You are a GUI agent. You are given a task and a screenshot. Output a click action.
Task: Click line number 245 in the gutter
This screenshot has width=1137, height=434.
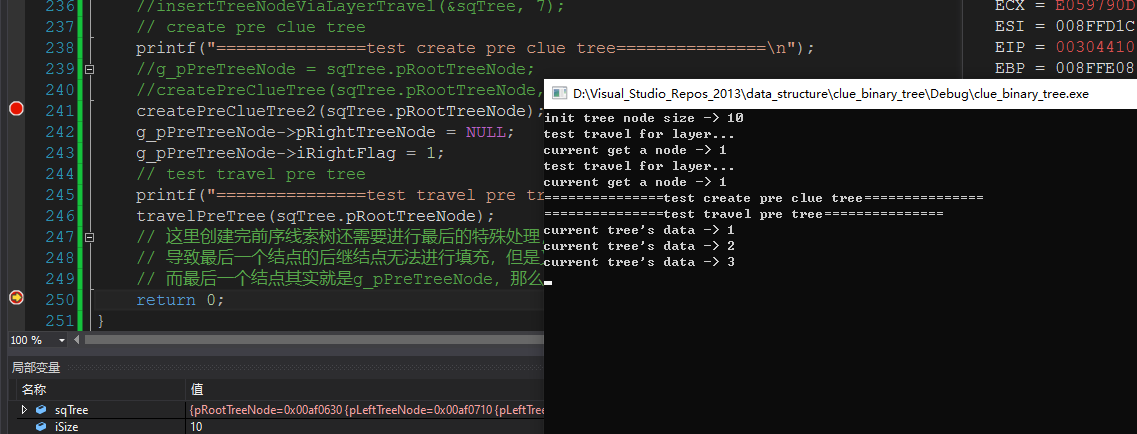pyautogui.click(x=59, y=195)
